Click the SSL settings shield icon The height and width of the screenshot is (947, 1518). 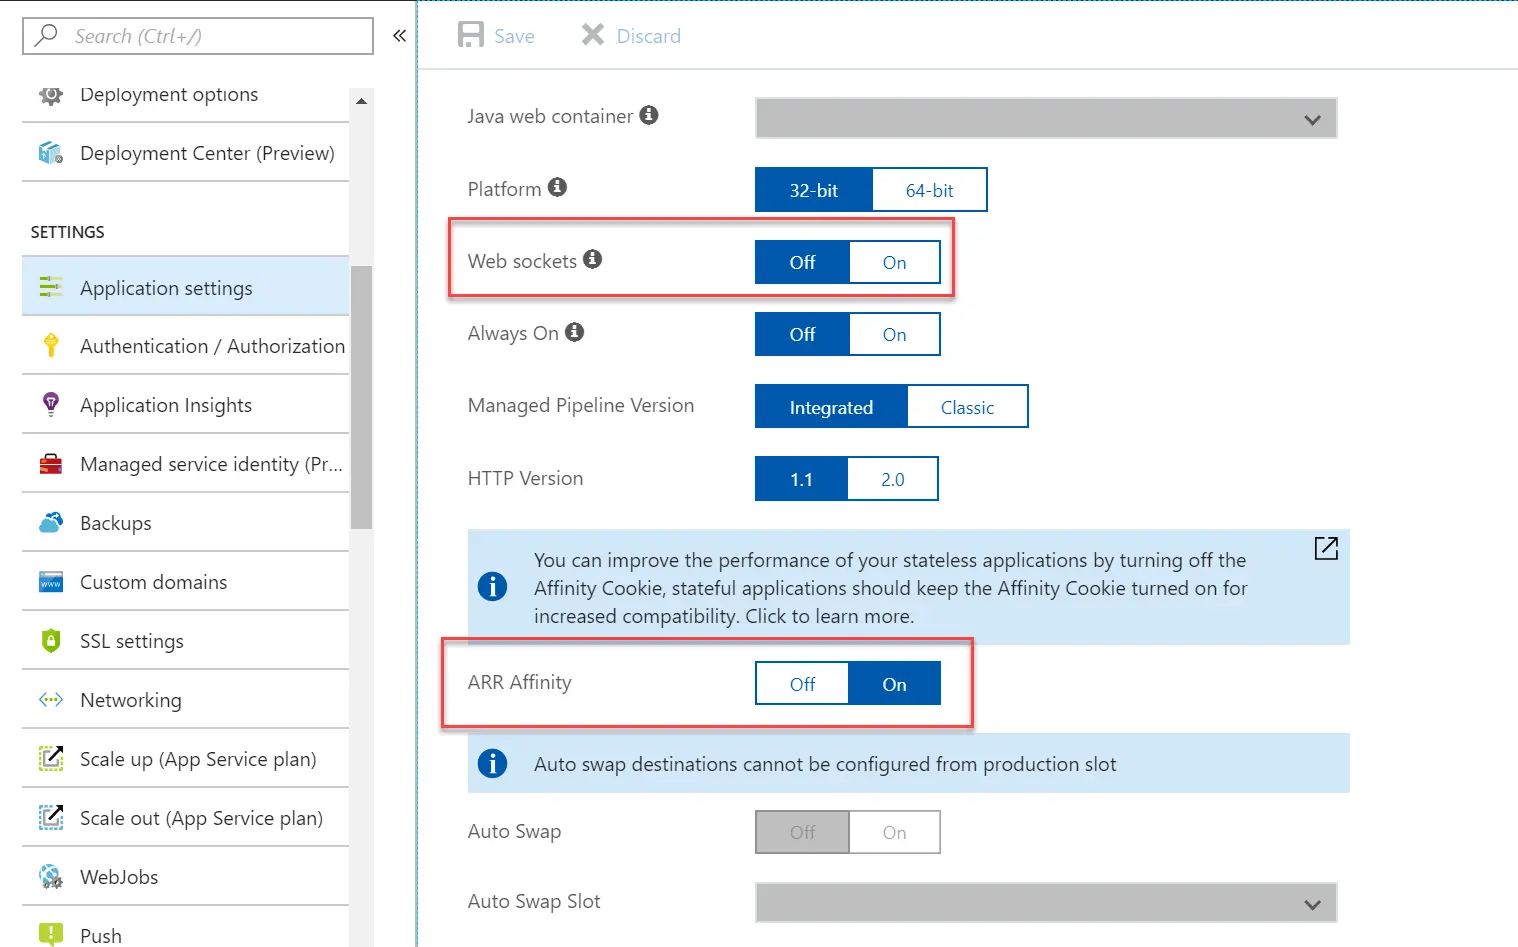click(50, 641)
